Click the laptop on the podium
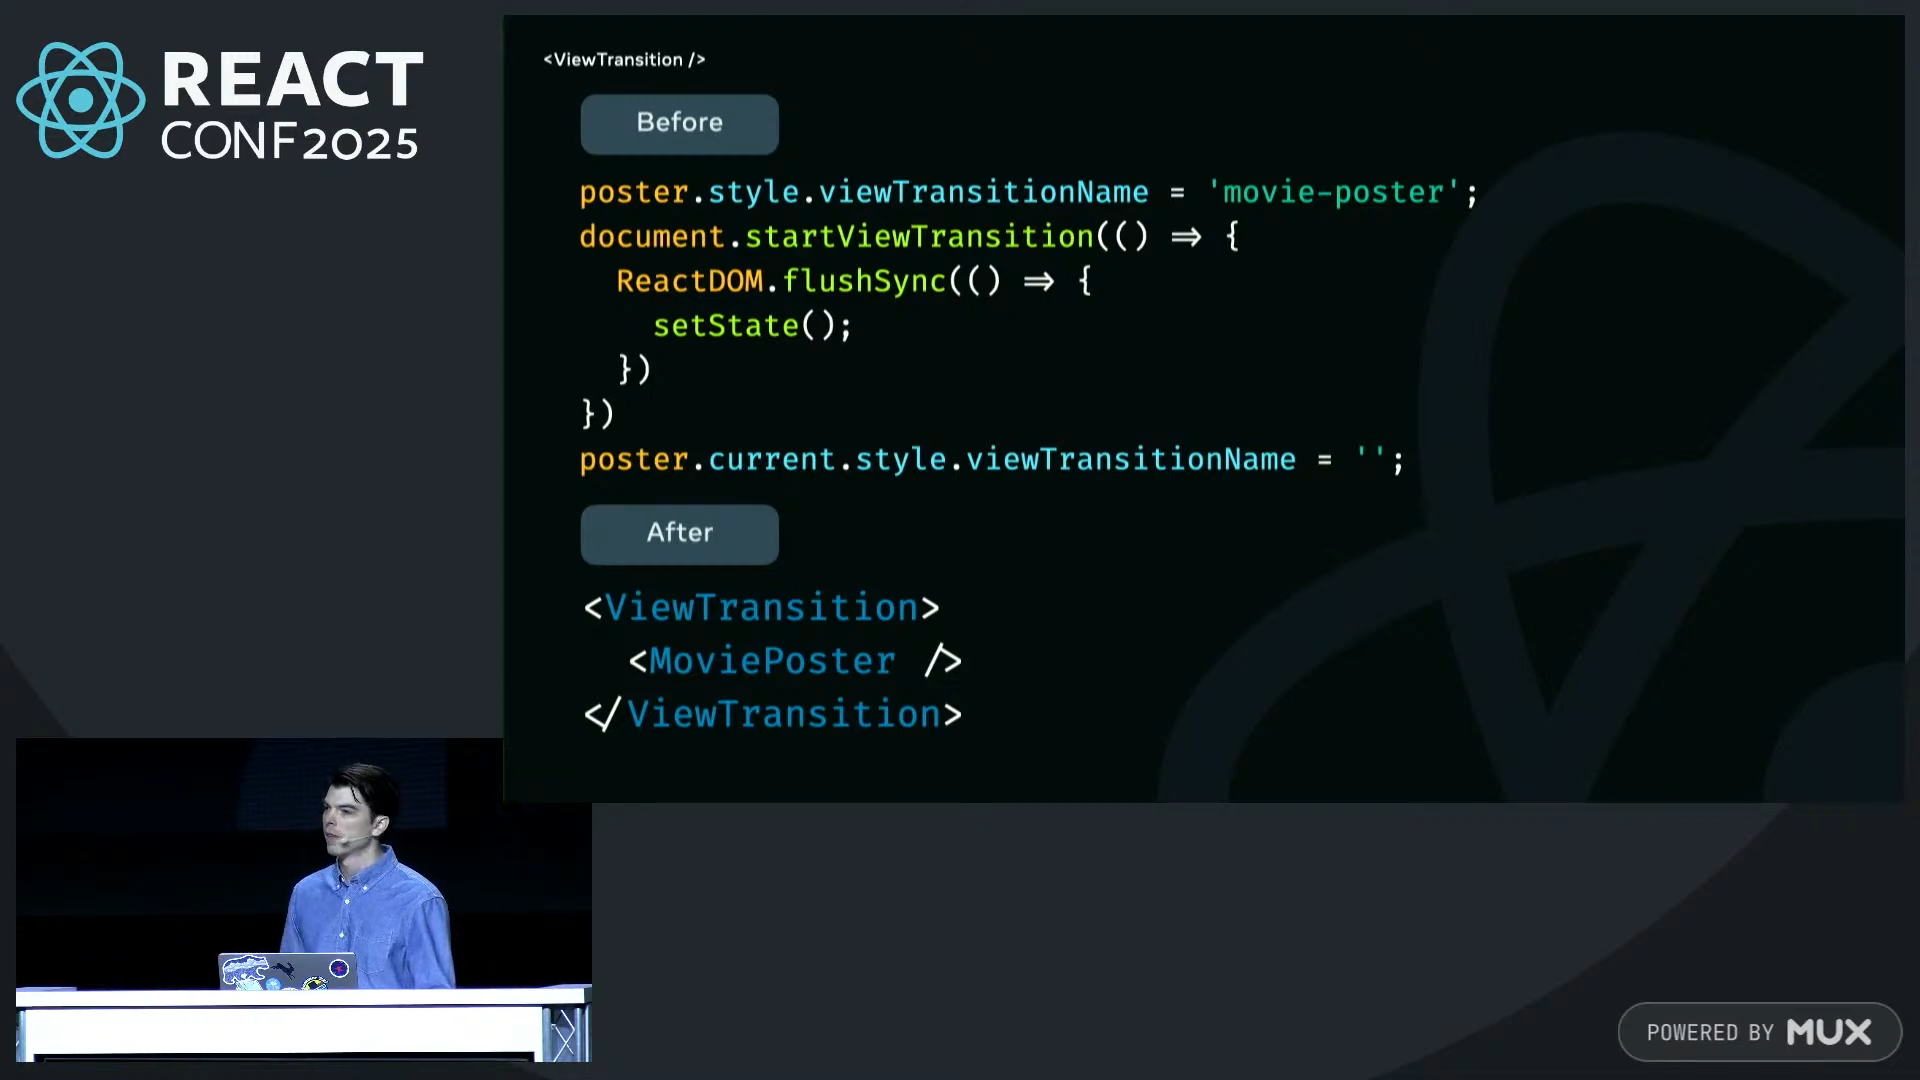This screenshot has height=1080, width=1920. click(288, 971)
